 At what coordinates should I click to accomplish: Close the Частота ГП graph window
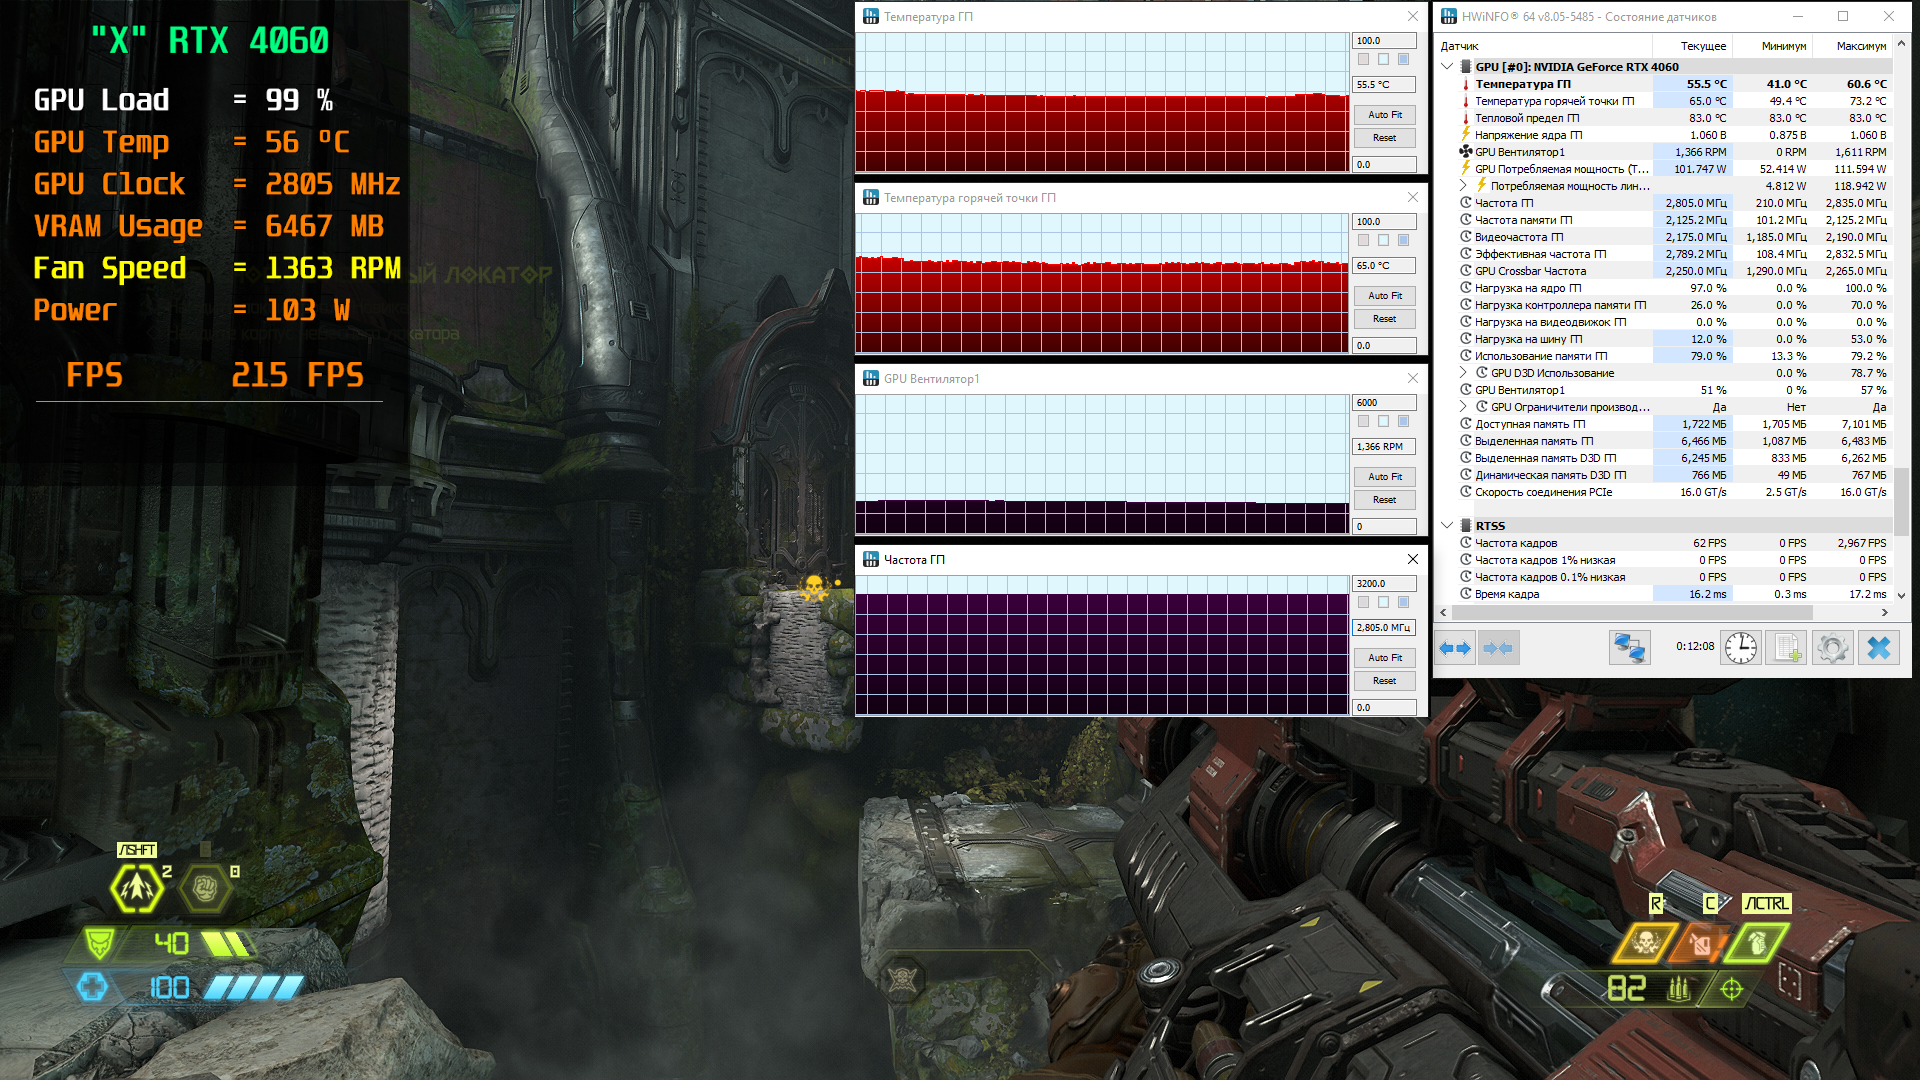(1412, 559)
